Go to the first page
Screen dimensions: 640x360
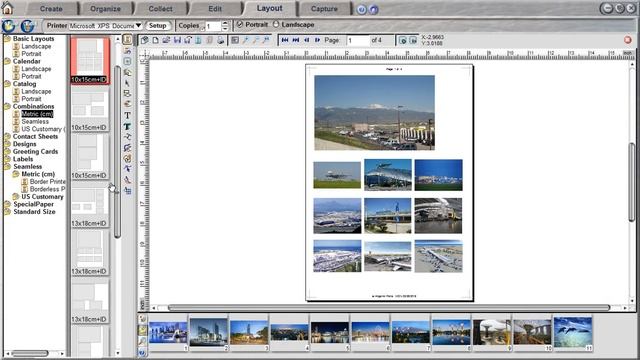click(285, 40)
